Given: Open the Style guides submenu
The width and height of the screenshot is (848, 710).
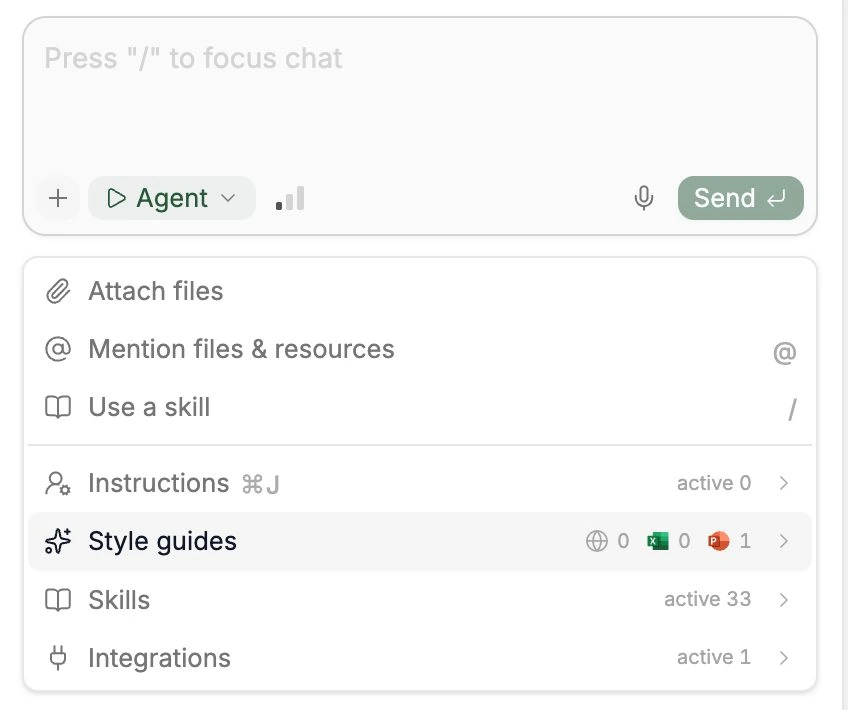Looking at the screenshot, I should coord(420,541).
